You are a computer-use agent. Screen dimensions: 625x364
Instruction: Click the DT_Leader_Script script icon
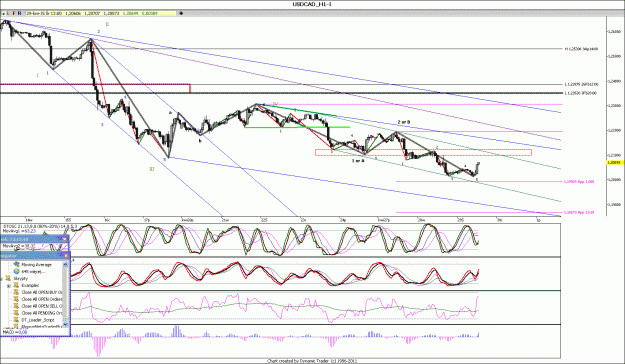[16, 320]
